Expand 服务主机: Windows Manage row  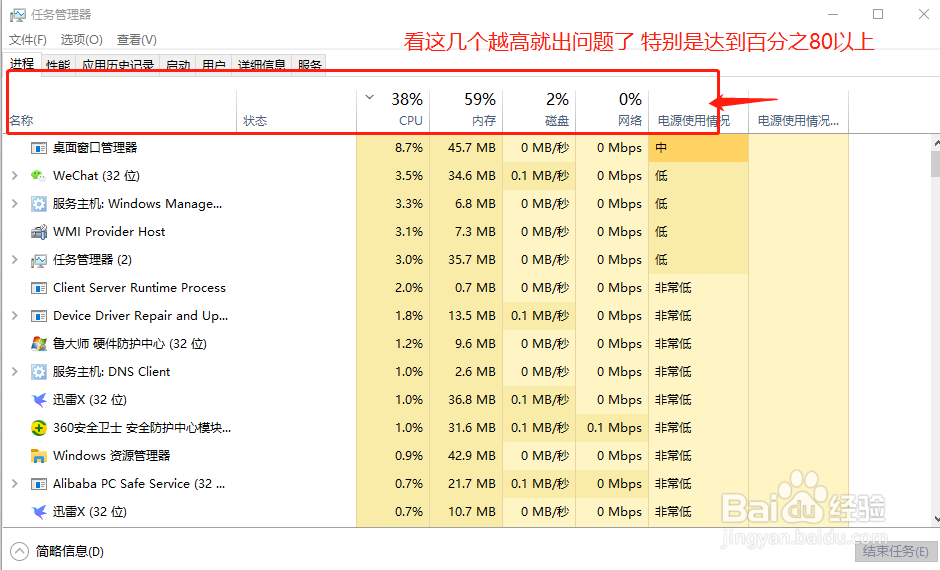coord(15,204)
